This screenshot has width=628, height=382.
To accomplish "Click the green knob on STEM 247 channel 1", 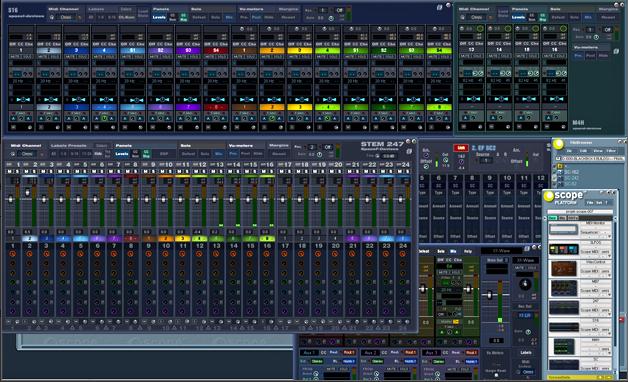I will 12,283.
